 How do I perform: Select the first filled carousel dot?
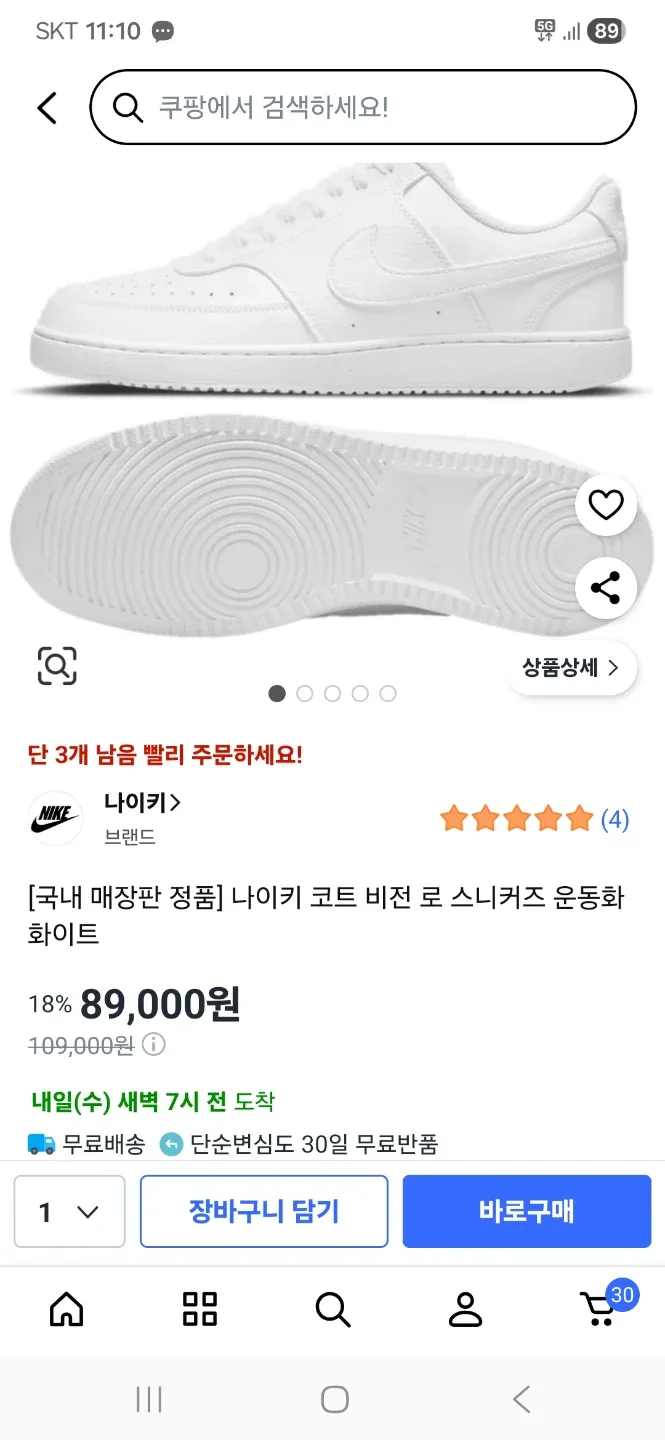(277, 693)
